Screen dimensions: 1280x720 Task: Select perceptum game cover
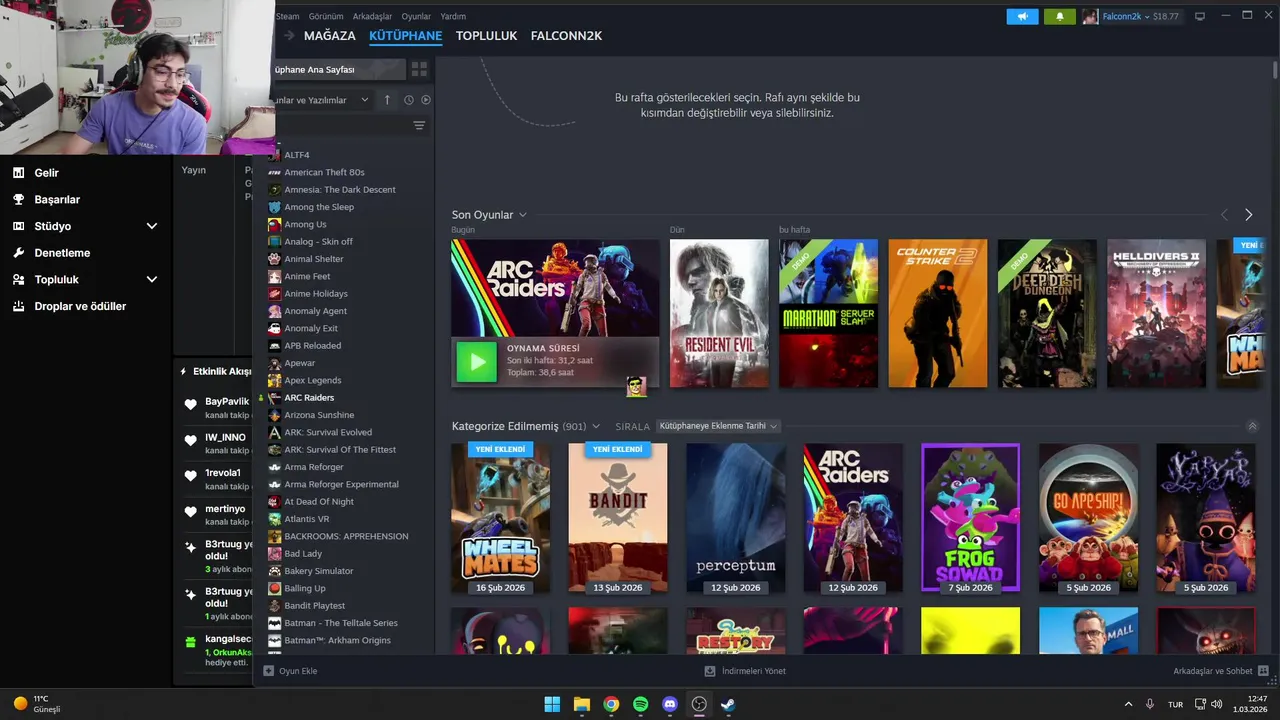tap(735, 518)
